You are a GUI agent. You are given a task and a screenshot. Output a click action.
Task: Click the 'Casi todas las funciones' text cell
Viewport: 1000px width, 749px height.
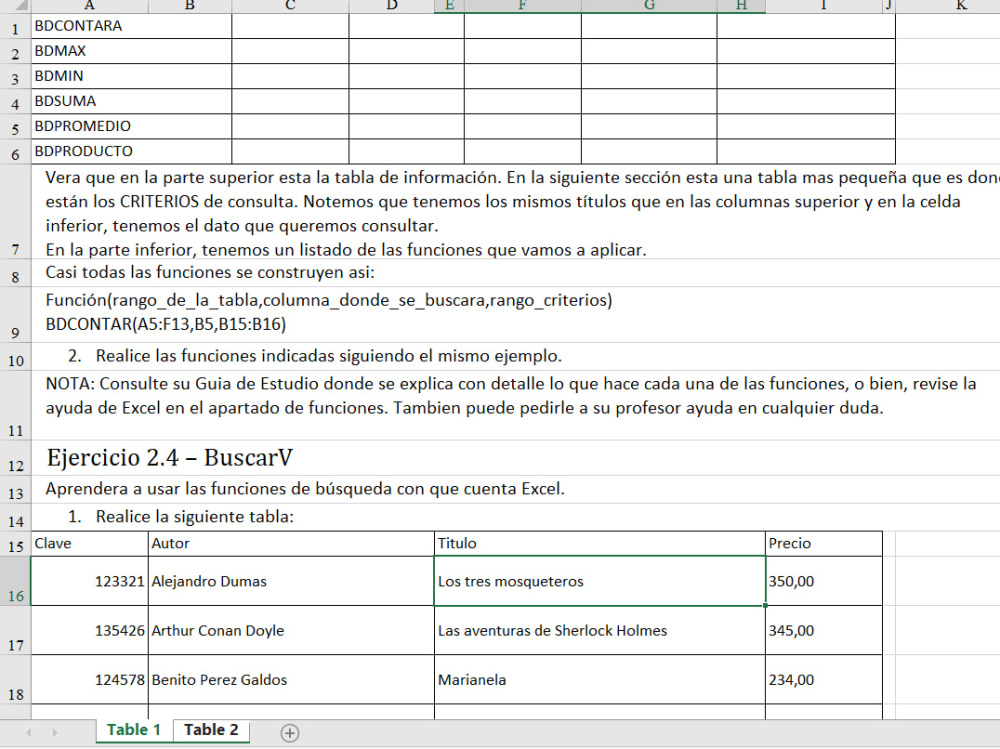210,272
